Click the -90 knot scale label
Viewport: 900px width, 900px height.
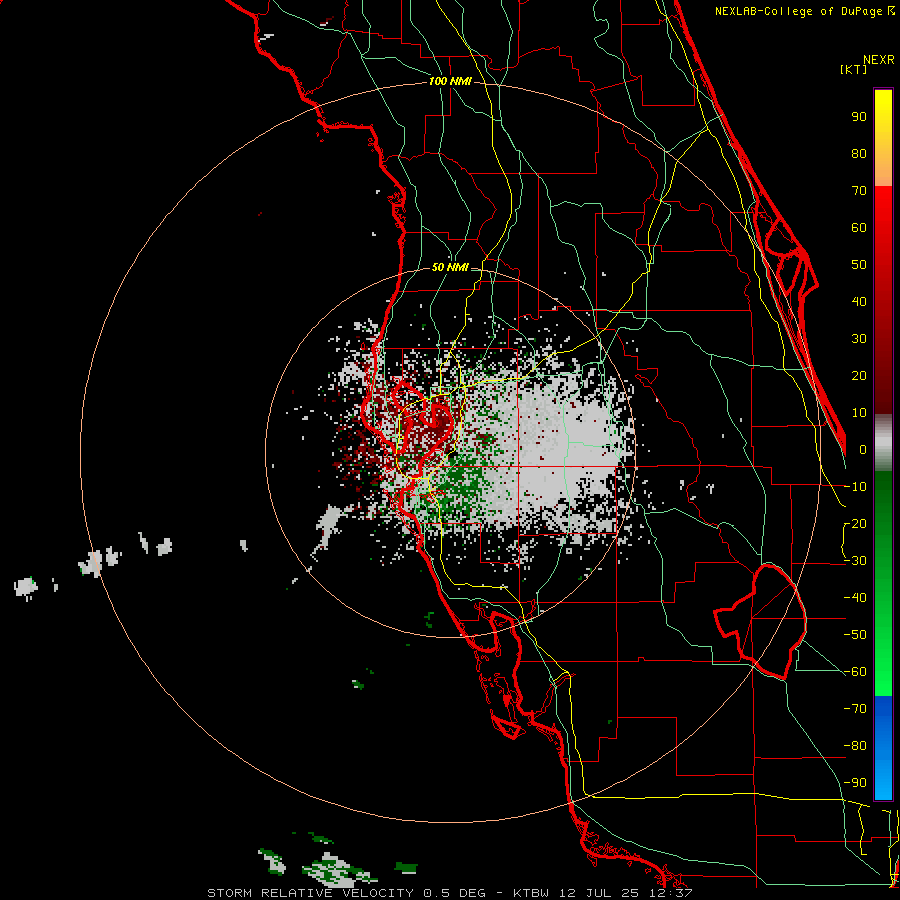[x=855, y=783]
